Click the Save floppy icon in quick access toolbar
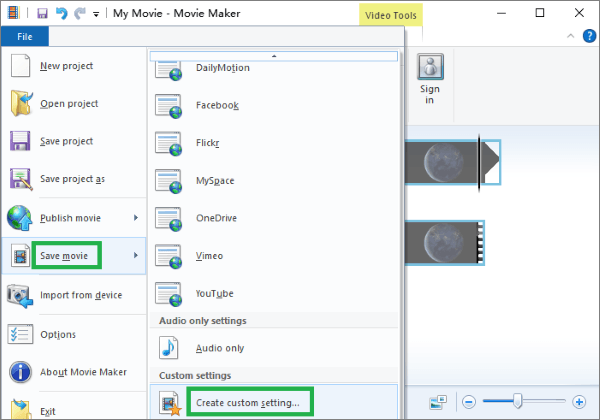The height and width of the screenshot is (420, 600). coord(42,13)
